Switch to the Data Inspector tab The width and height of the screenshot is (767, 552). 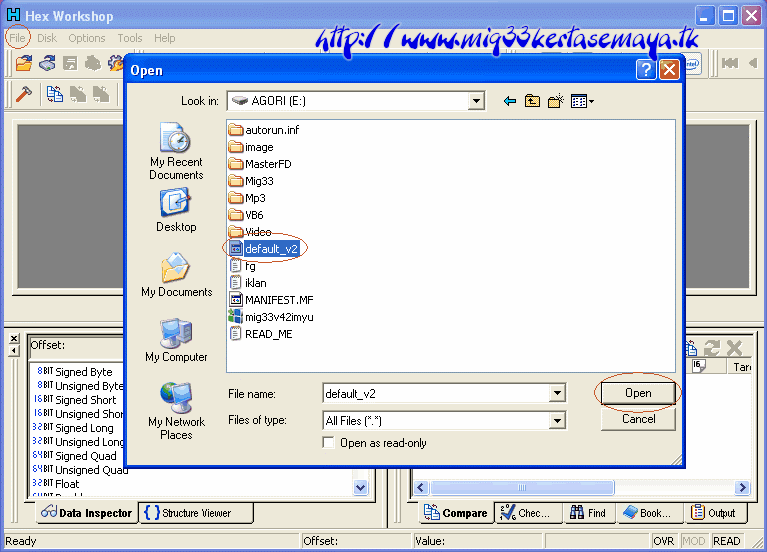coord(87,513)
